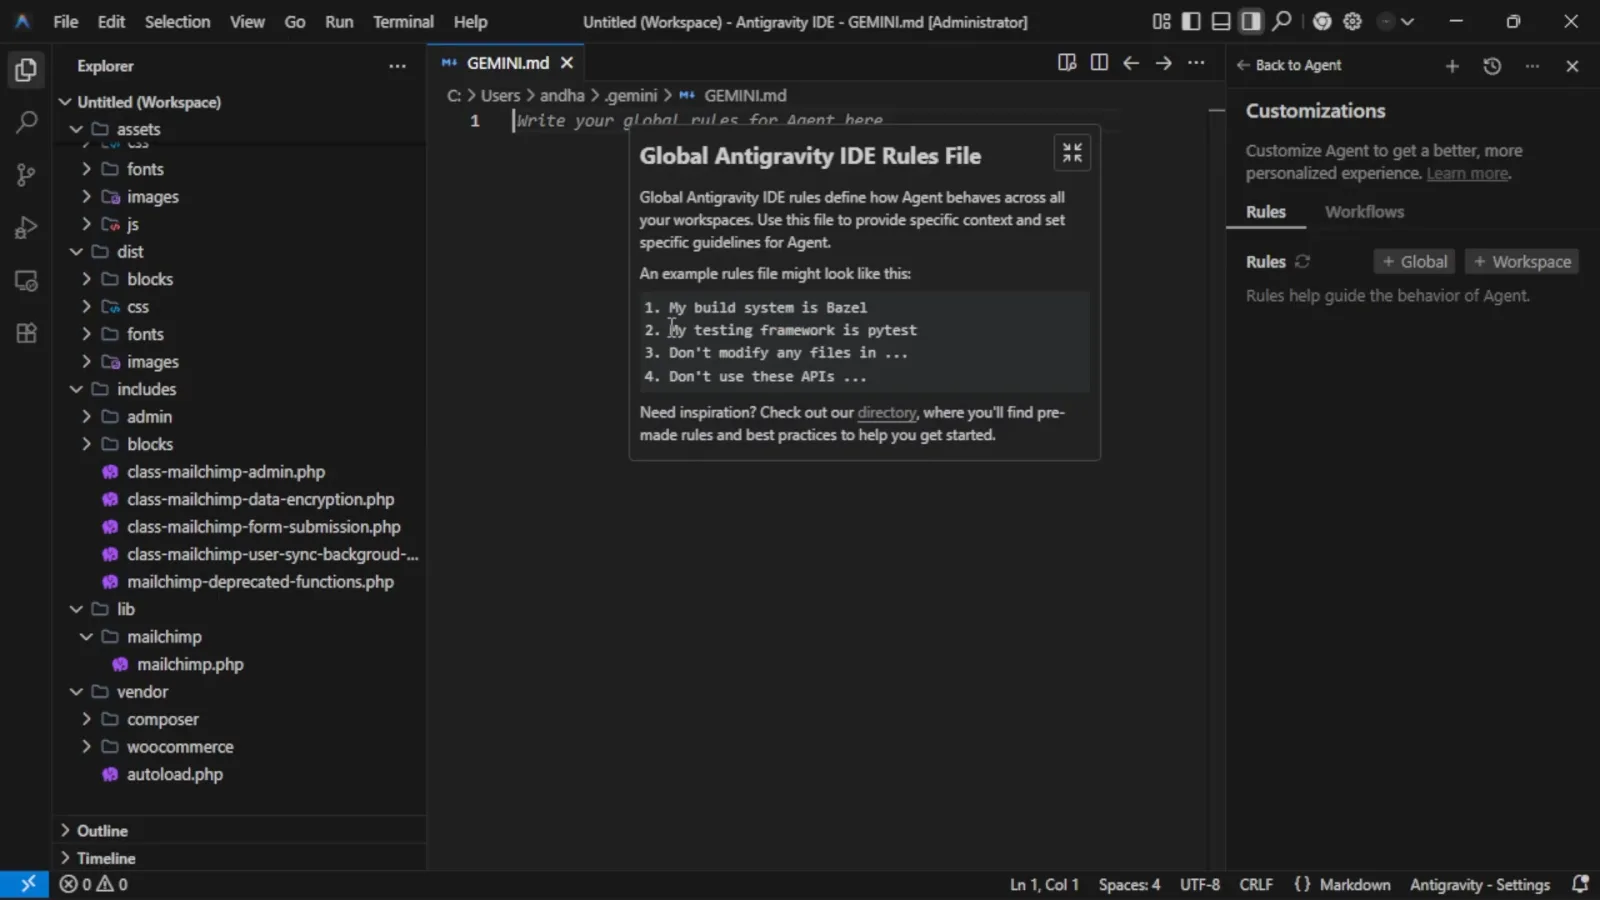This screenshot has width=1600, height=900.
Task: Split the editor right
Action: coord(1099,63)
